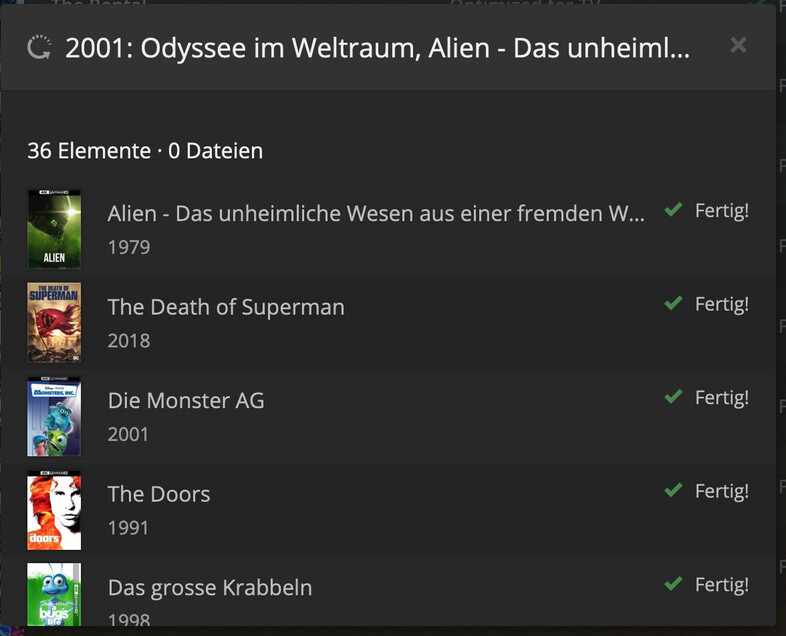Close the dialog with the X button
Screen dimensions: 786x636
tap(738, 45)
